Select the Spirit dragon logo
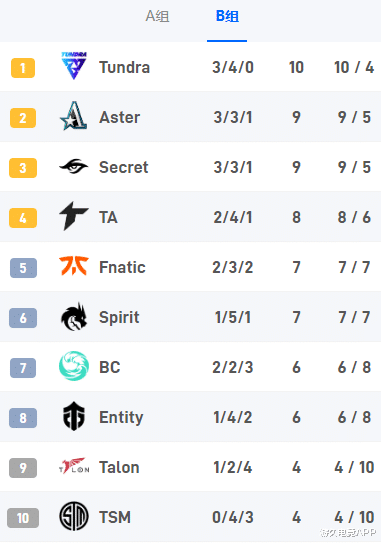 point(74,316)
